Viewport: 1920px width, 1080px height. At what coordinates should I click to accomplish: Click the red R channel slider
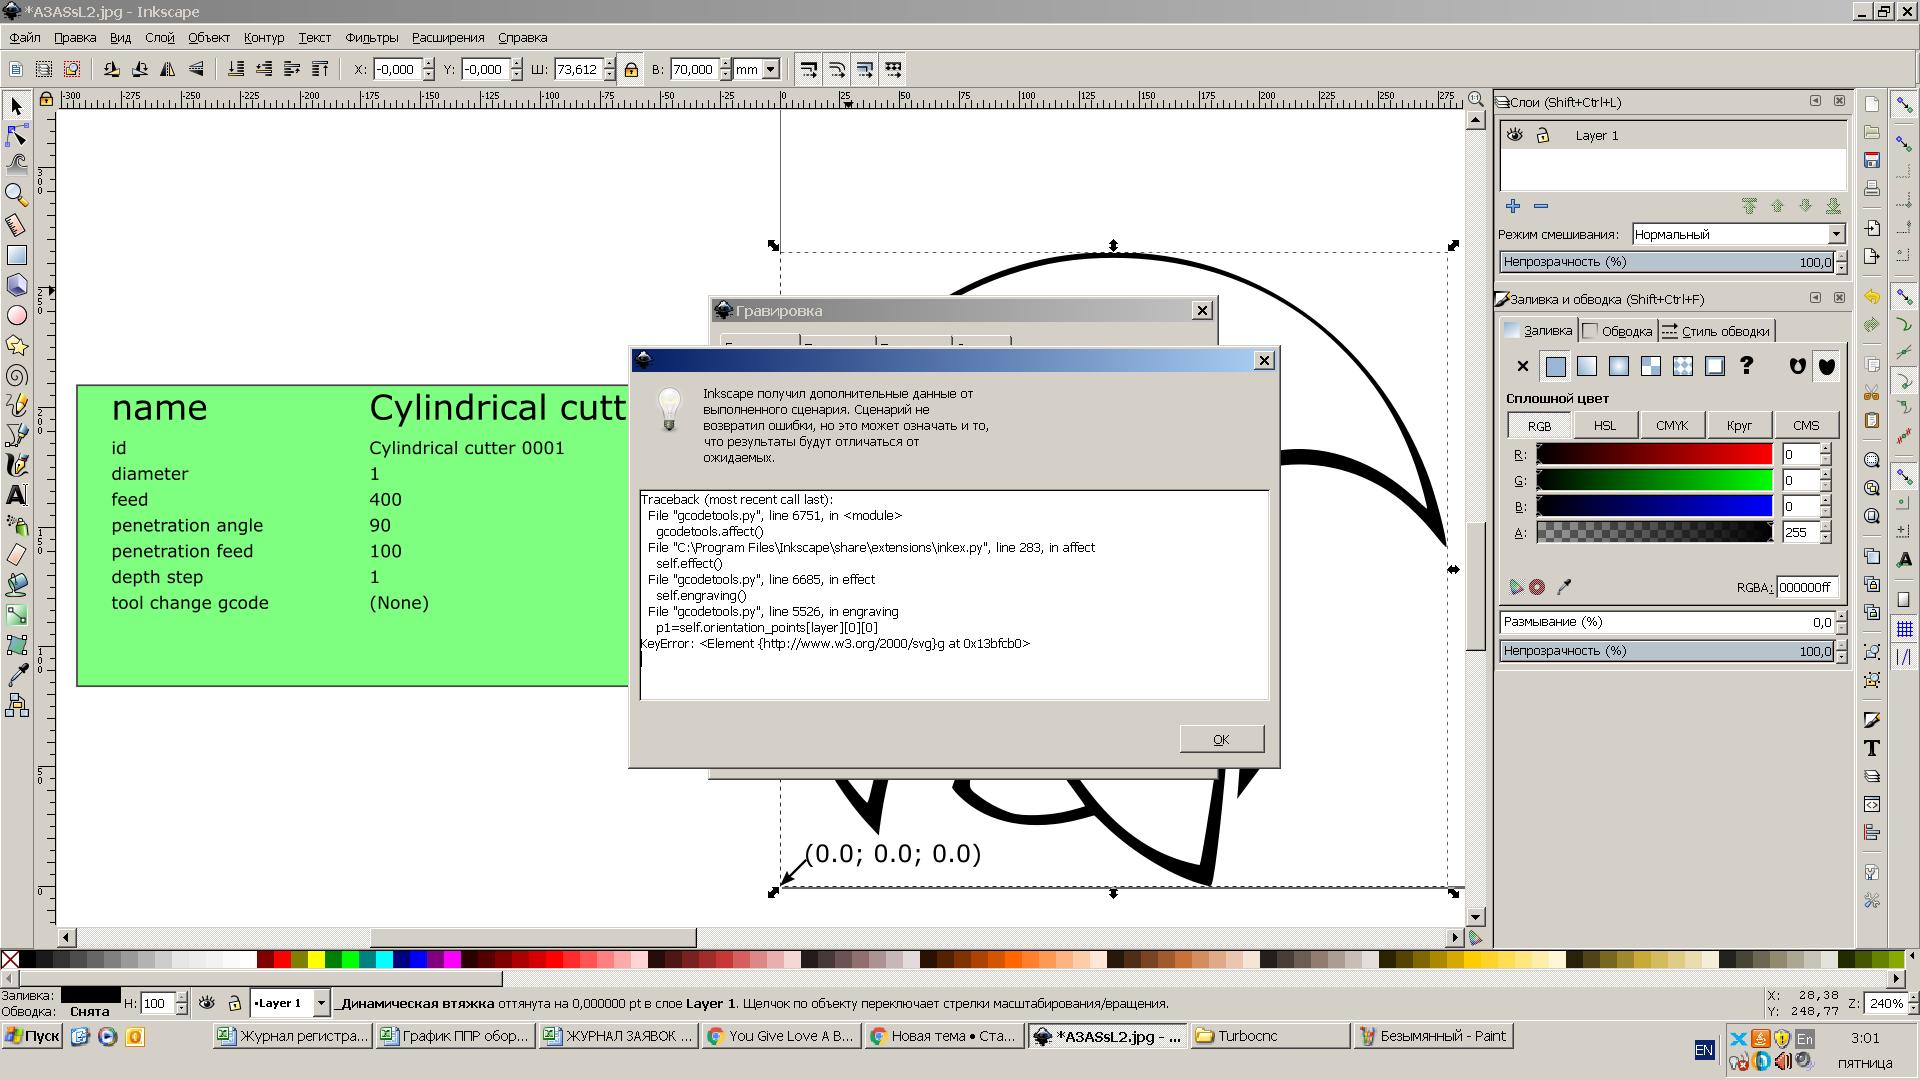coord(1653,455)
